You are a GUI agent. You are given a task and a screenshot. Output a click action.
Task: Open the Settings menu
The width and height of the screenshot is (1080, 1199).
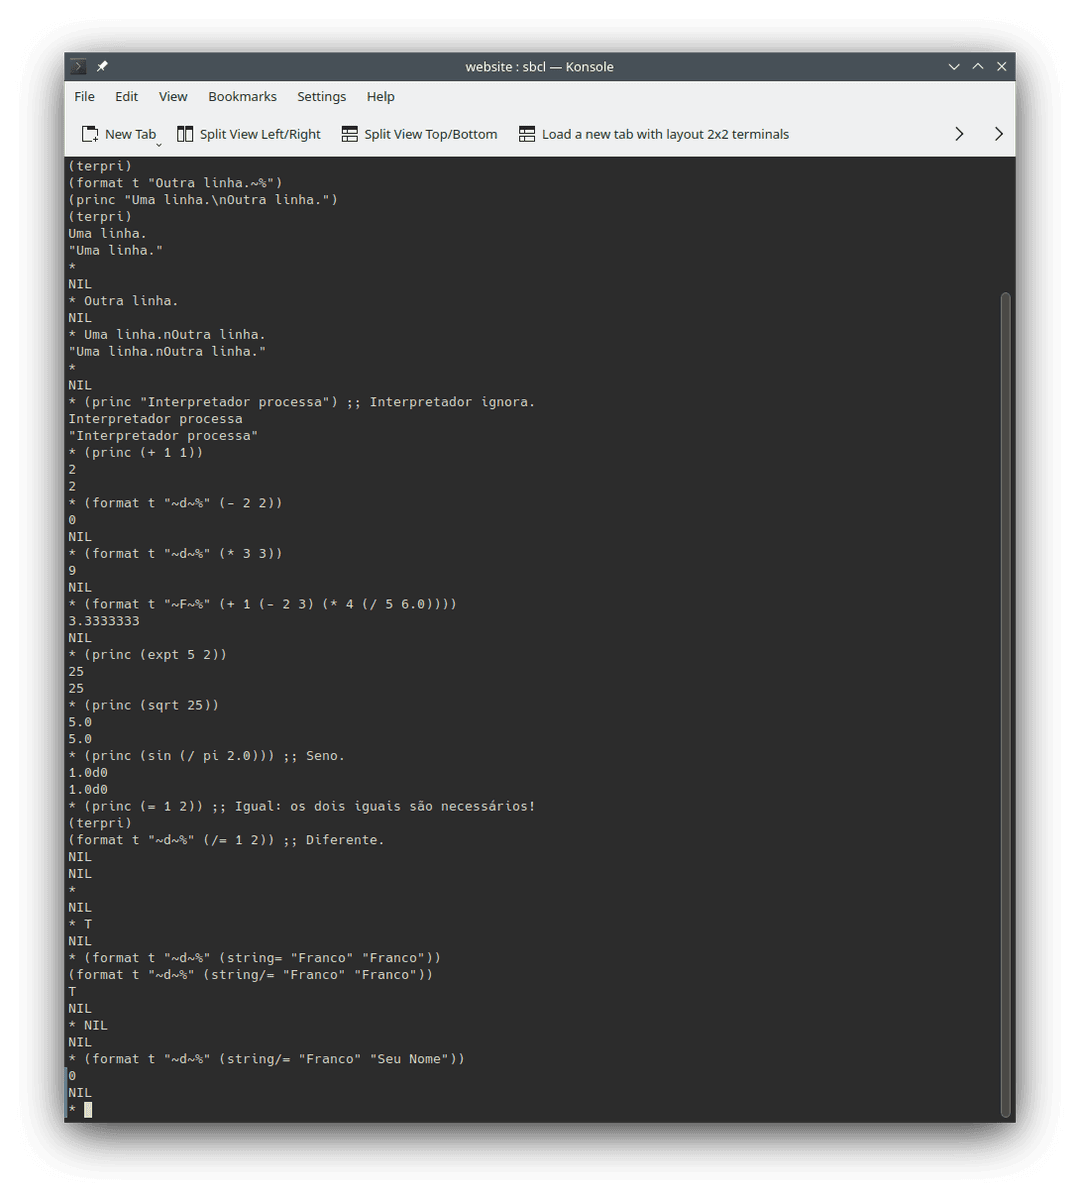(x=321, y=96)
